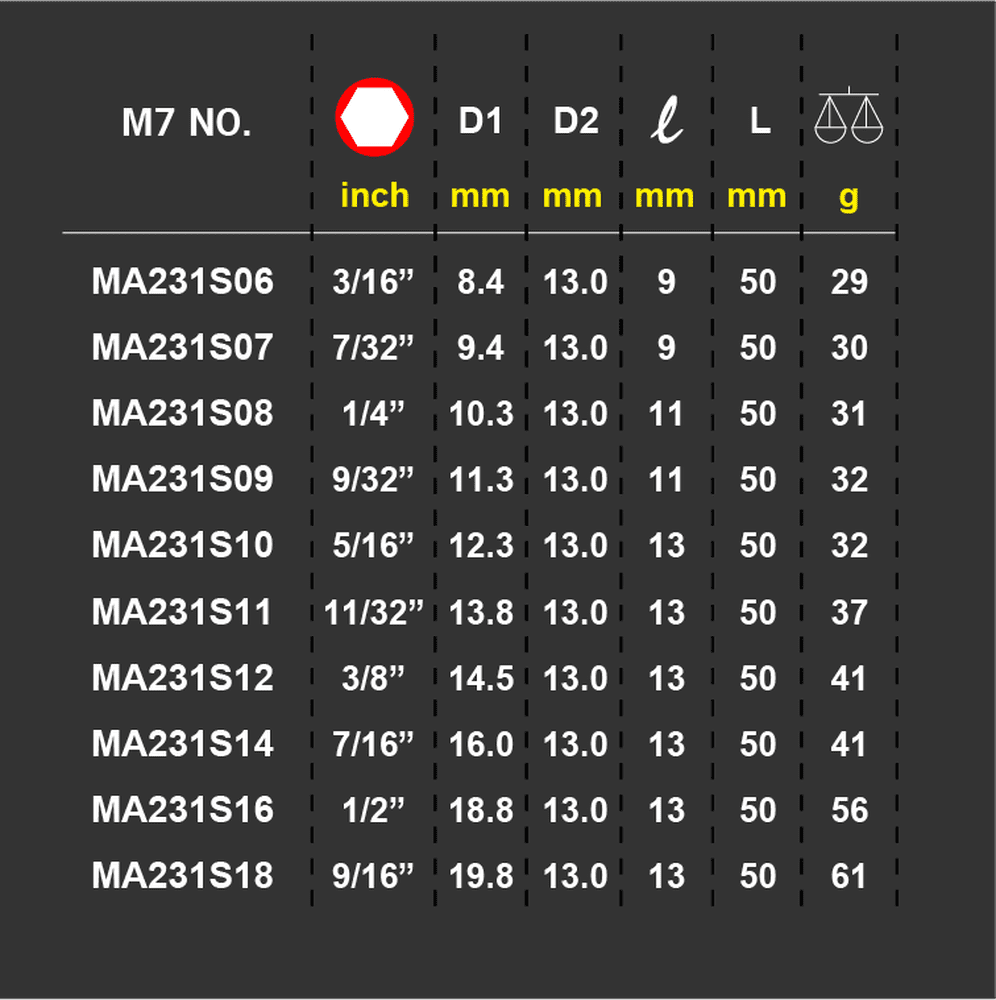This screenshot has width=996, height=1000.
Task: Click the D1 column header
Action: [x=480, y=121]
